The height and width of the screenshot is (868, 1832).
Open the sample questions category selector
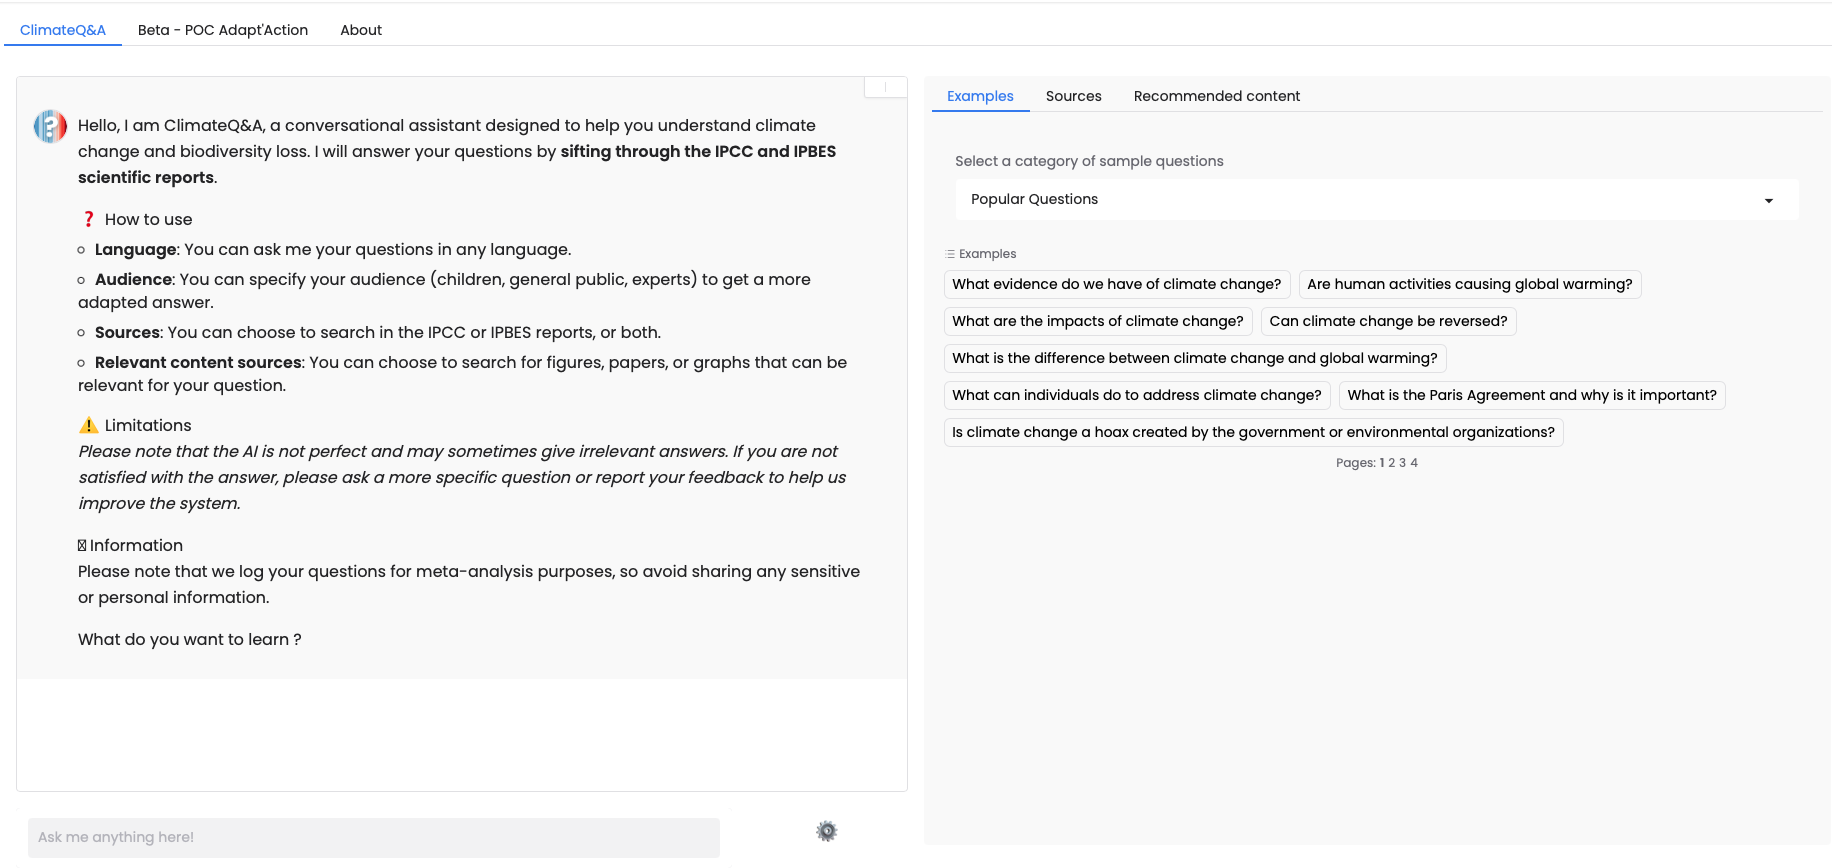click(x=1376, y=200)
